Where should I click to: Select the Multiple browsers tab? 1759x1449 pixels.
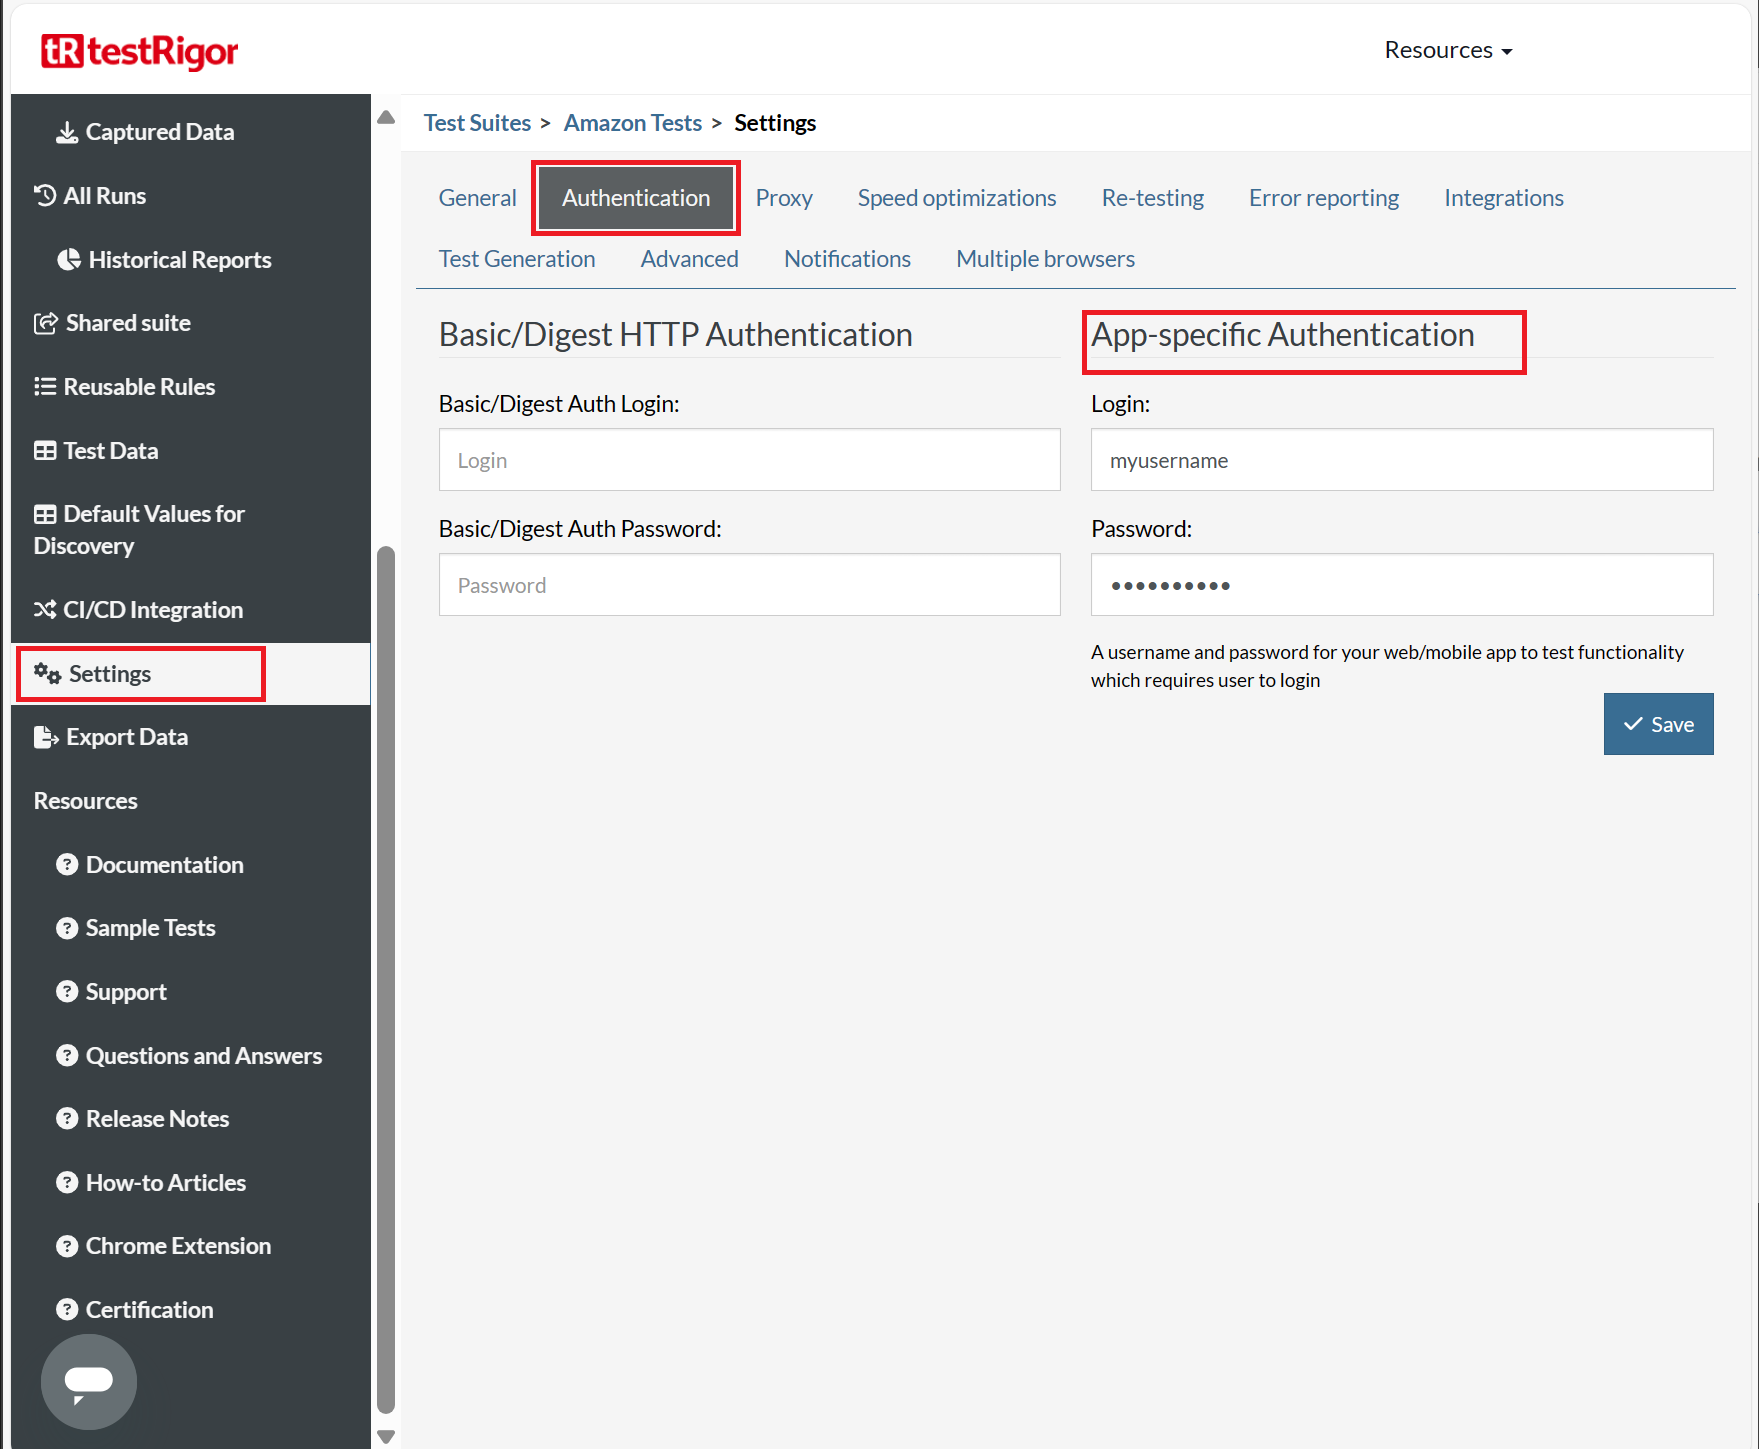point(1045,259)
